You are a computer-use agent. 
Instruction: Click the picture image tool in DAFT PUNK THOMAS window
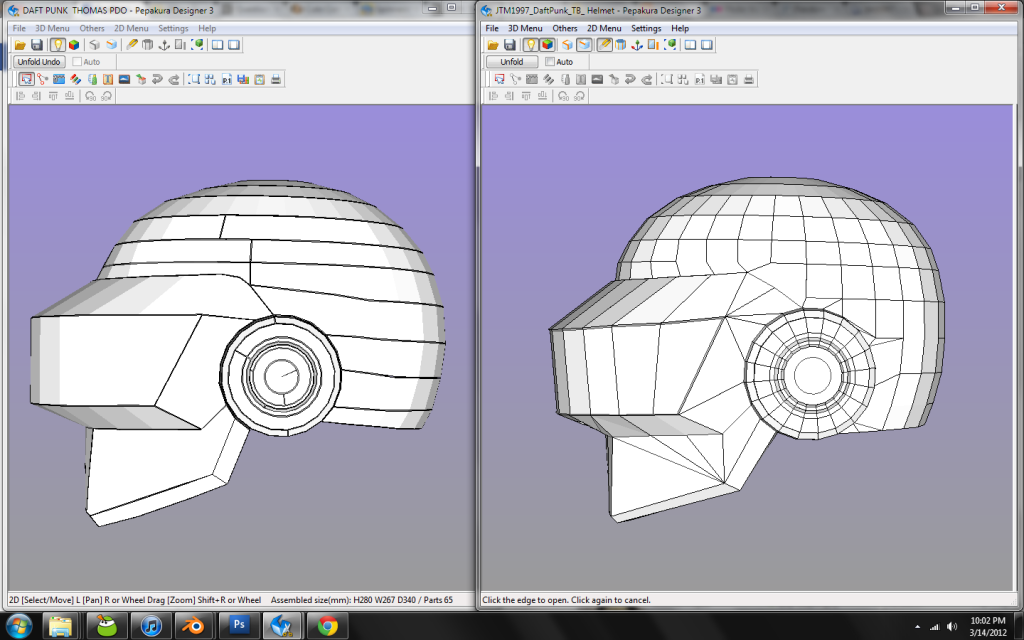(x=124, y=79)
